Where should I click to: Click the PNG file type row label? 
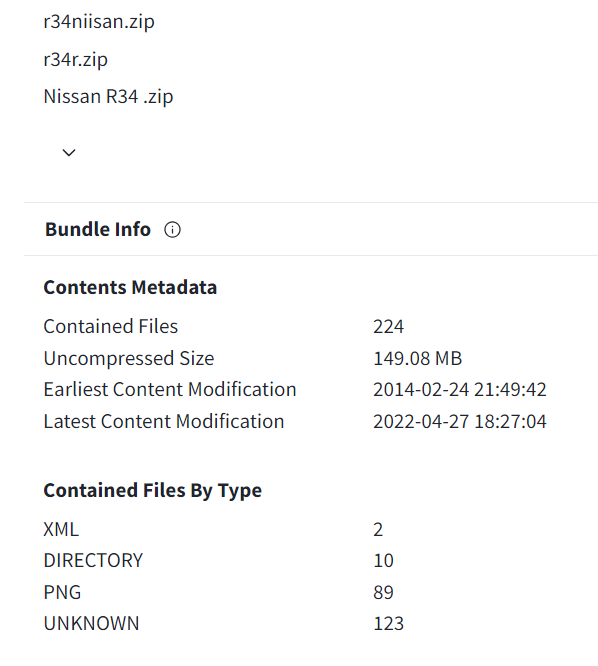tap(62, 593)
